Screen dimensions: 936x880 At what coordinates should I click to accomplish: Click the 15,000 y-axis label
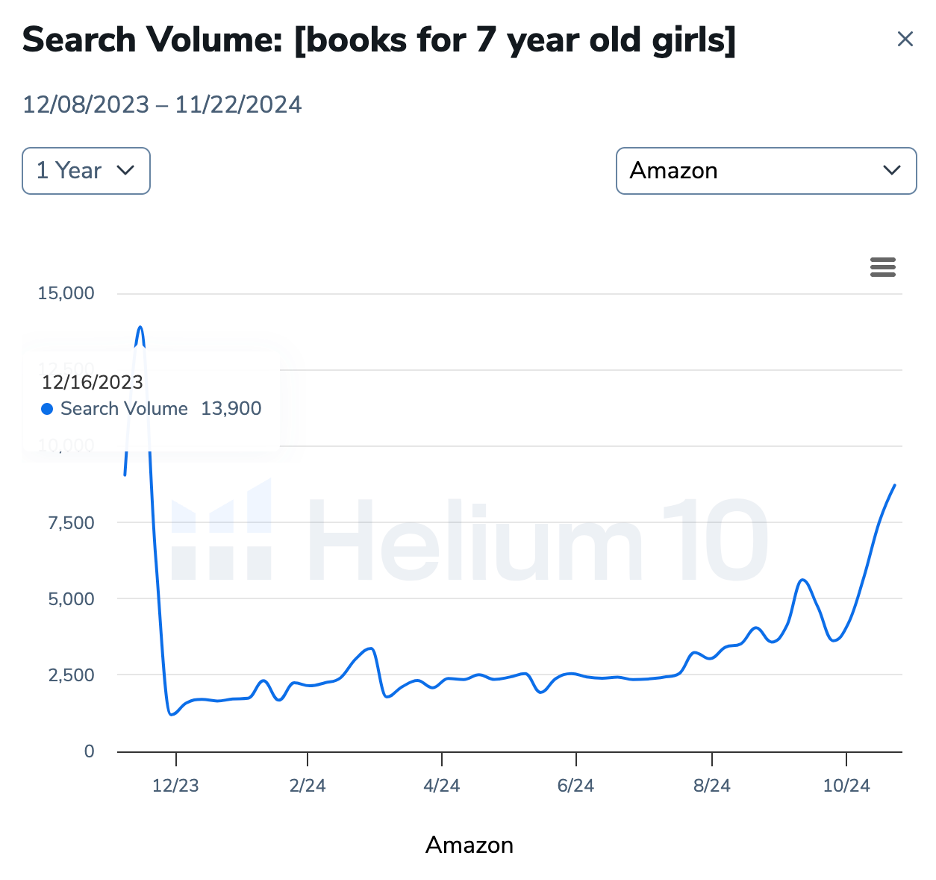(65, 293)
